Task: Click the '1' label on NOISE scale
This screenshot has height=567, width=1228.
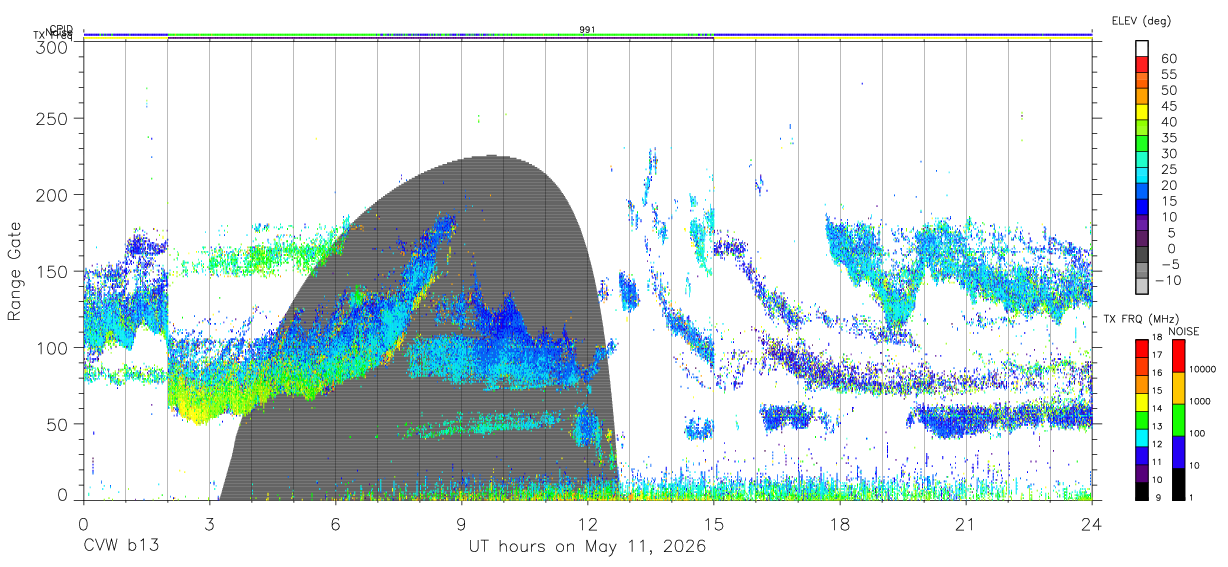Action: point(1192,497)
